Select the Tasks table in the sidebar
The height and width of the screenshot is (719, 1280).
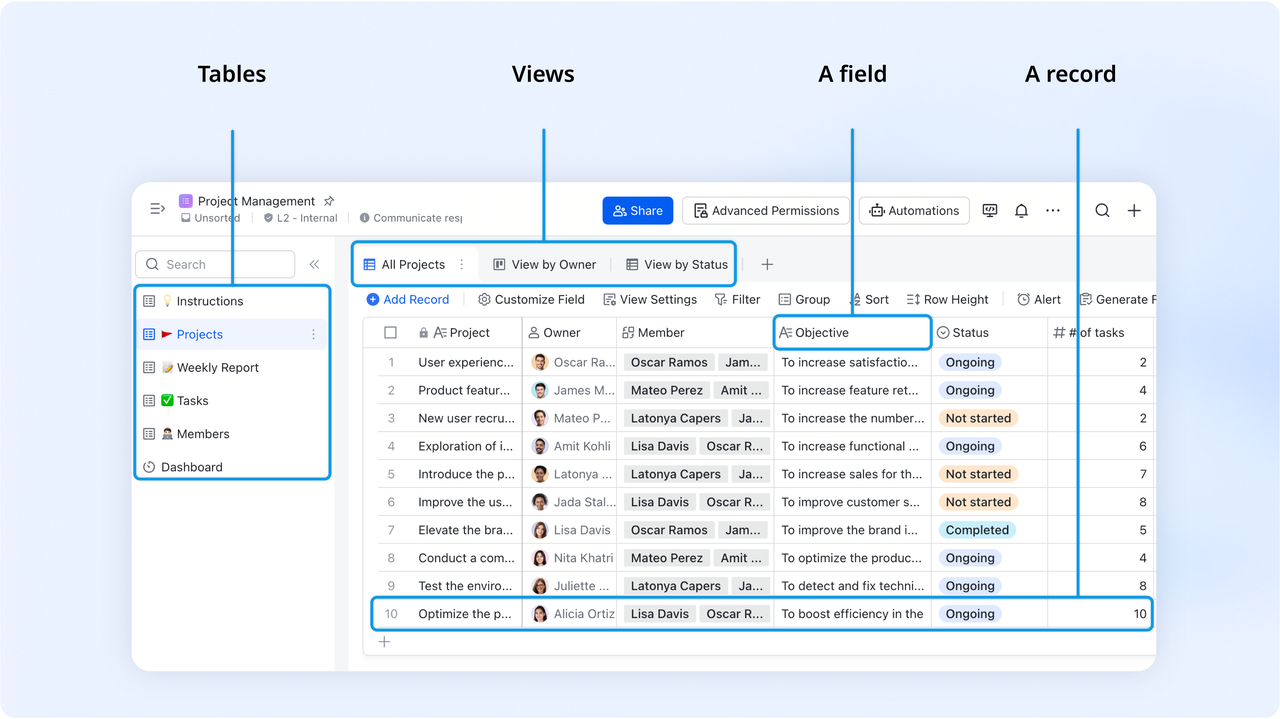pyautogui.click(x=195, y=400)
